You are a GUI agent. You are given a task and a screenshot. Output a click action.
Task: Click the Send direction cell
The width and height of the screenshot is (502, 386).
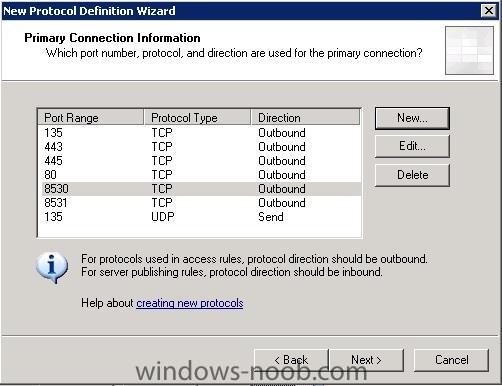click(271, 217)
